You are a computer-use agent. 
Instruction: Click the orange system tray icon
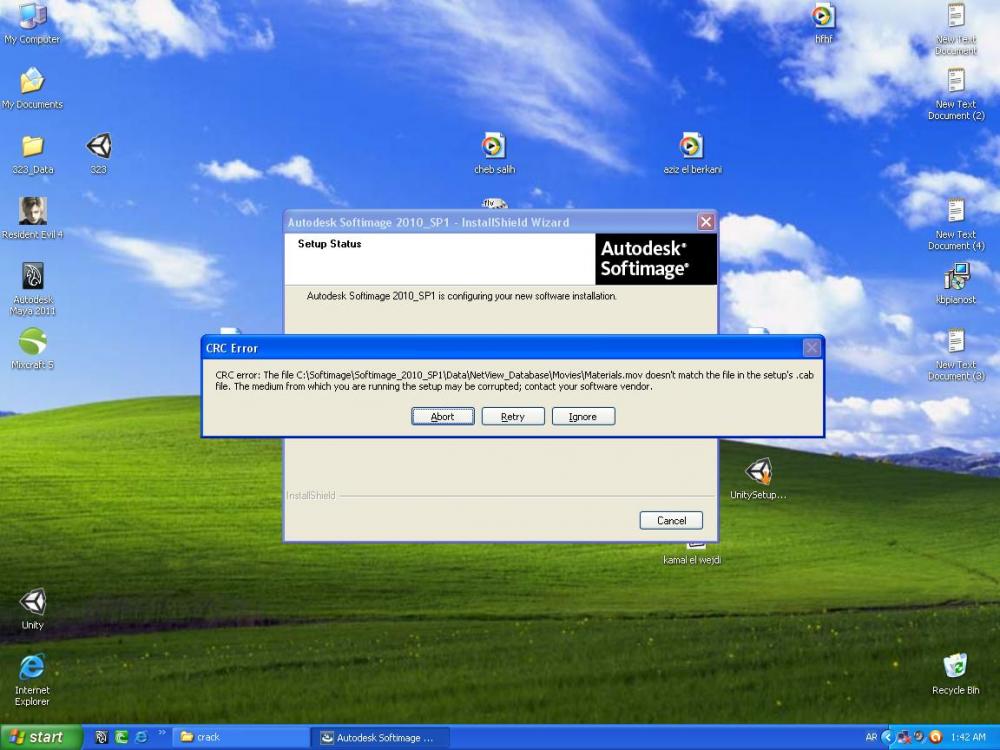click(x=936, y=737)
